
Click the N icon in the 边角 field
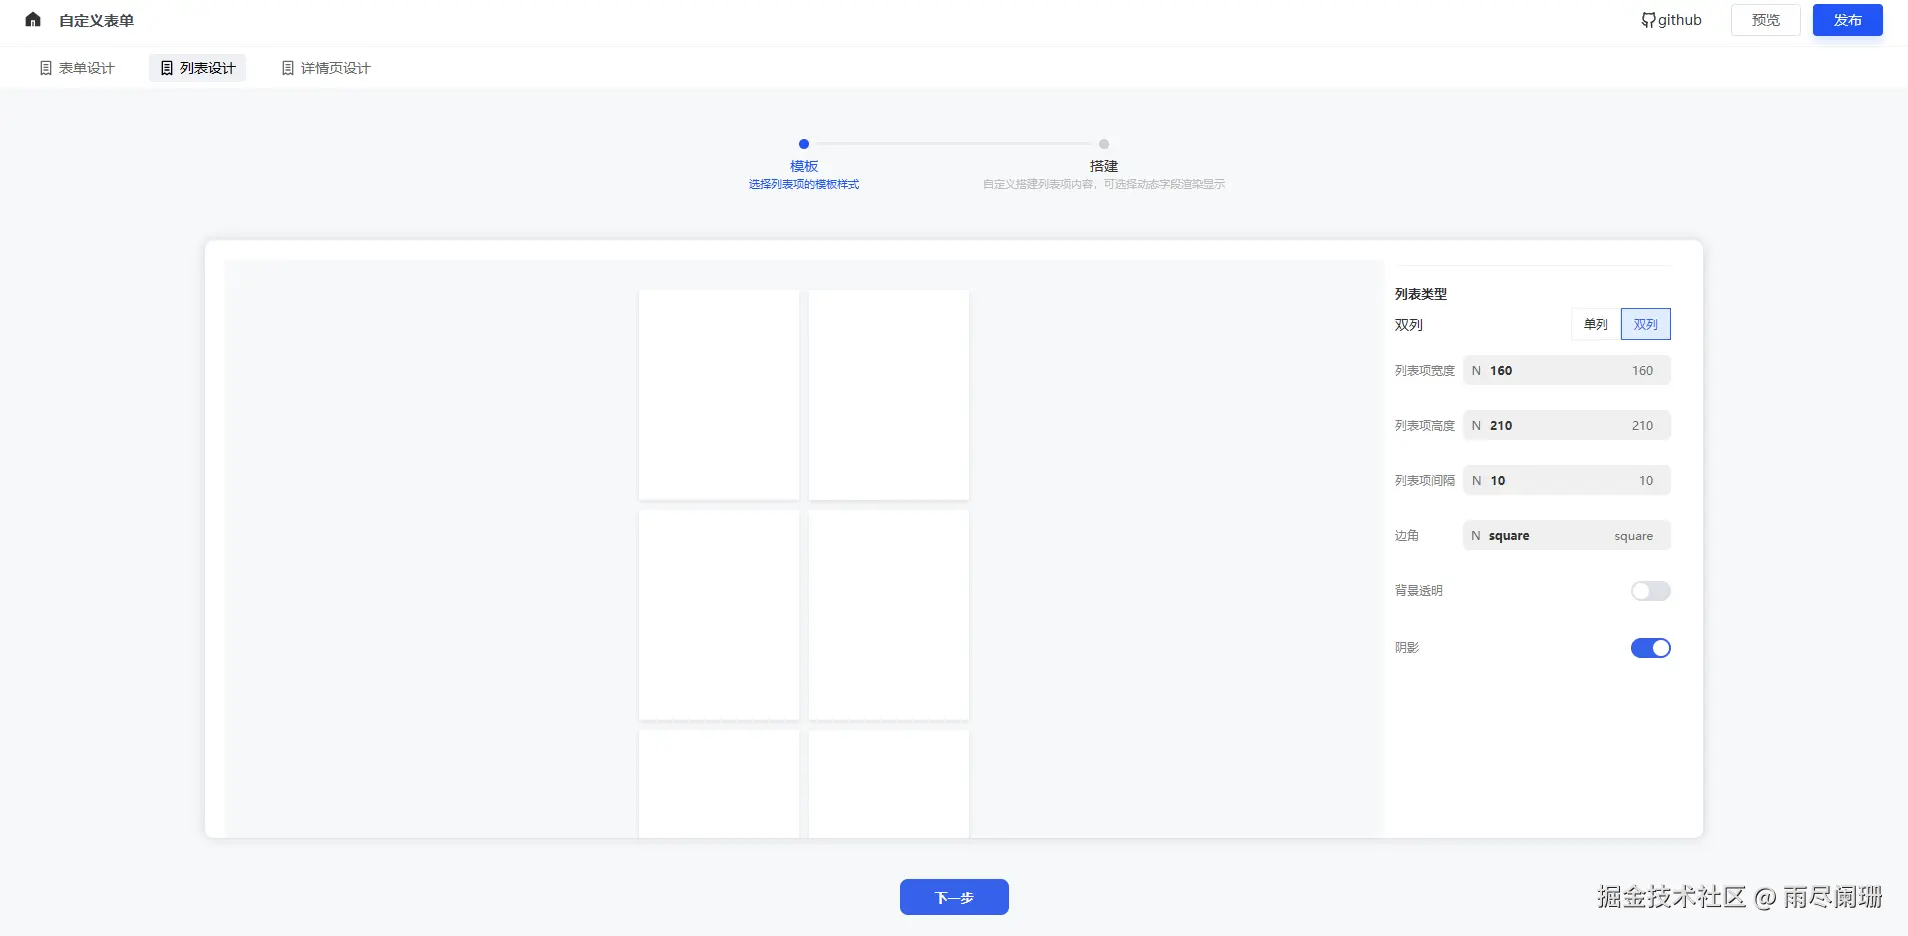(1477, 535)
